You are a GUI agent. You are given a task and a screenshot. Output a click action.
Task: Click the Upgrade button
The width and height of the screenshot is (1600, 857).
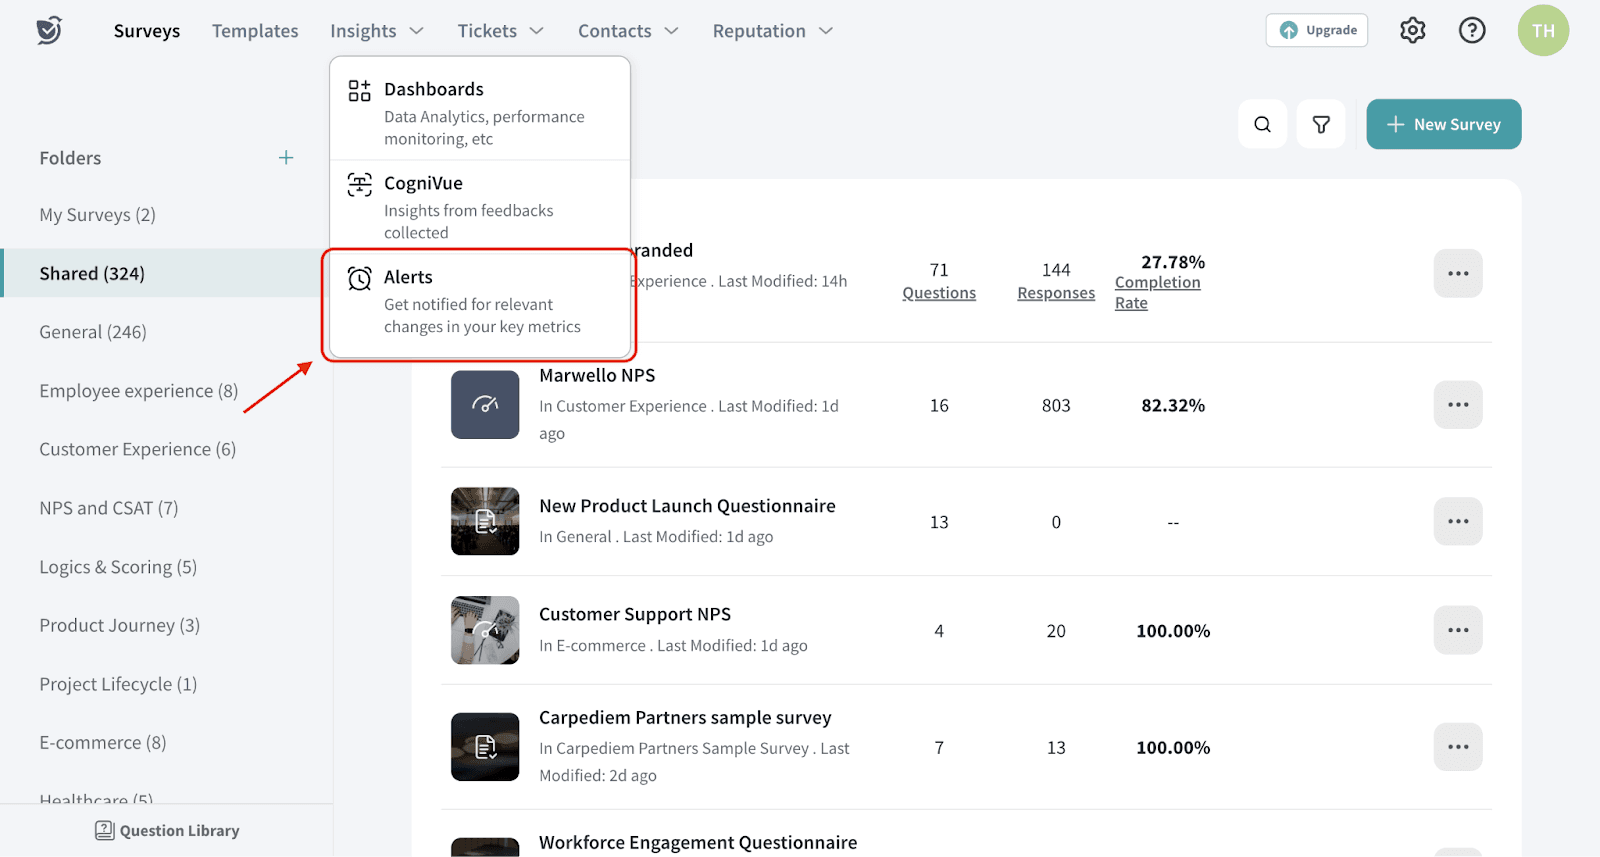[1316, 31]
